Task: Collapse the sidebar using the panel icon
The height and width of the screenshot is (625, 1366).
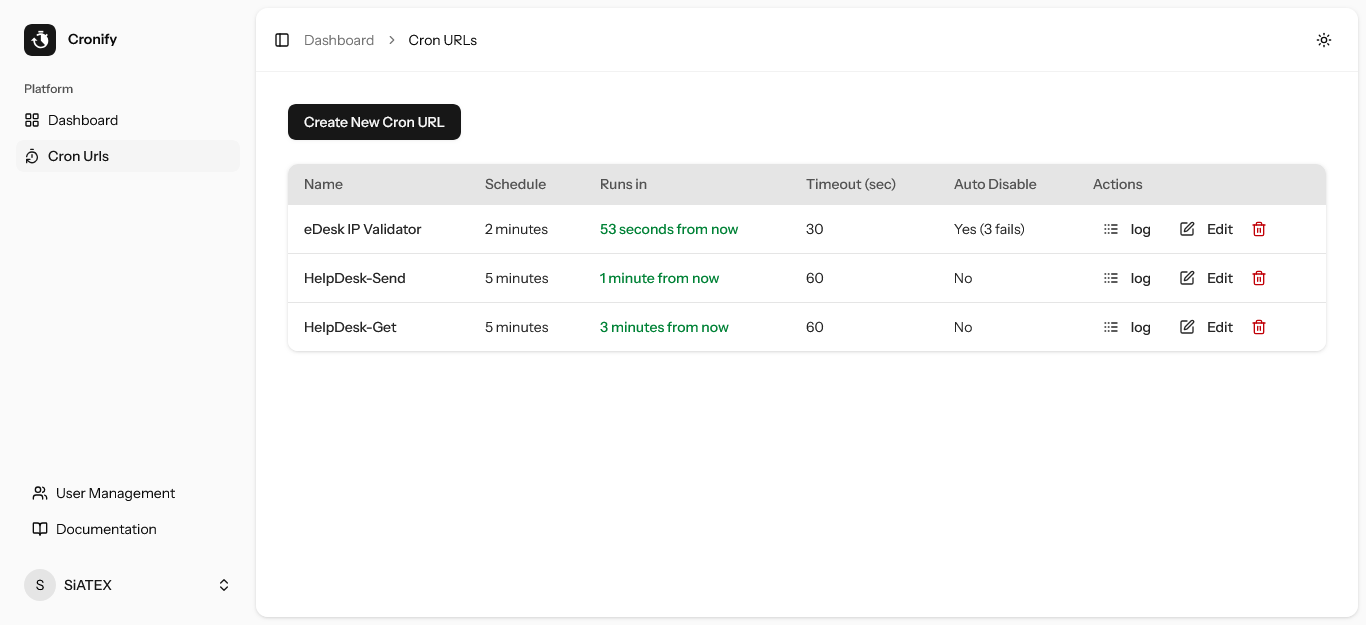Action: click(x=281, y=39)
